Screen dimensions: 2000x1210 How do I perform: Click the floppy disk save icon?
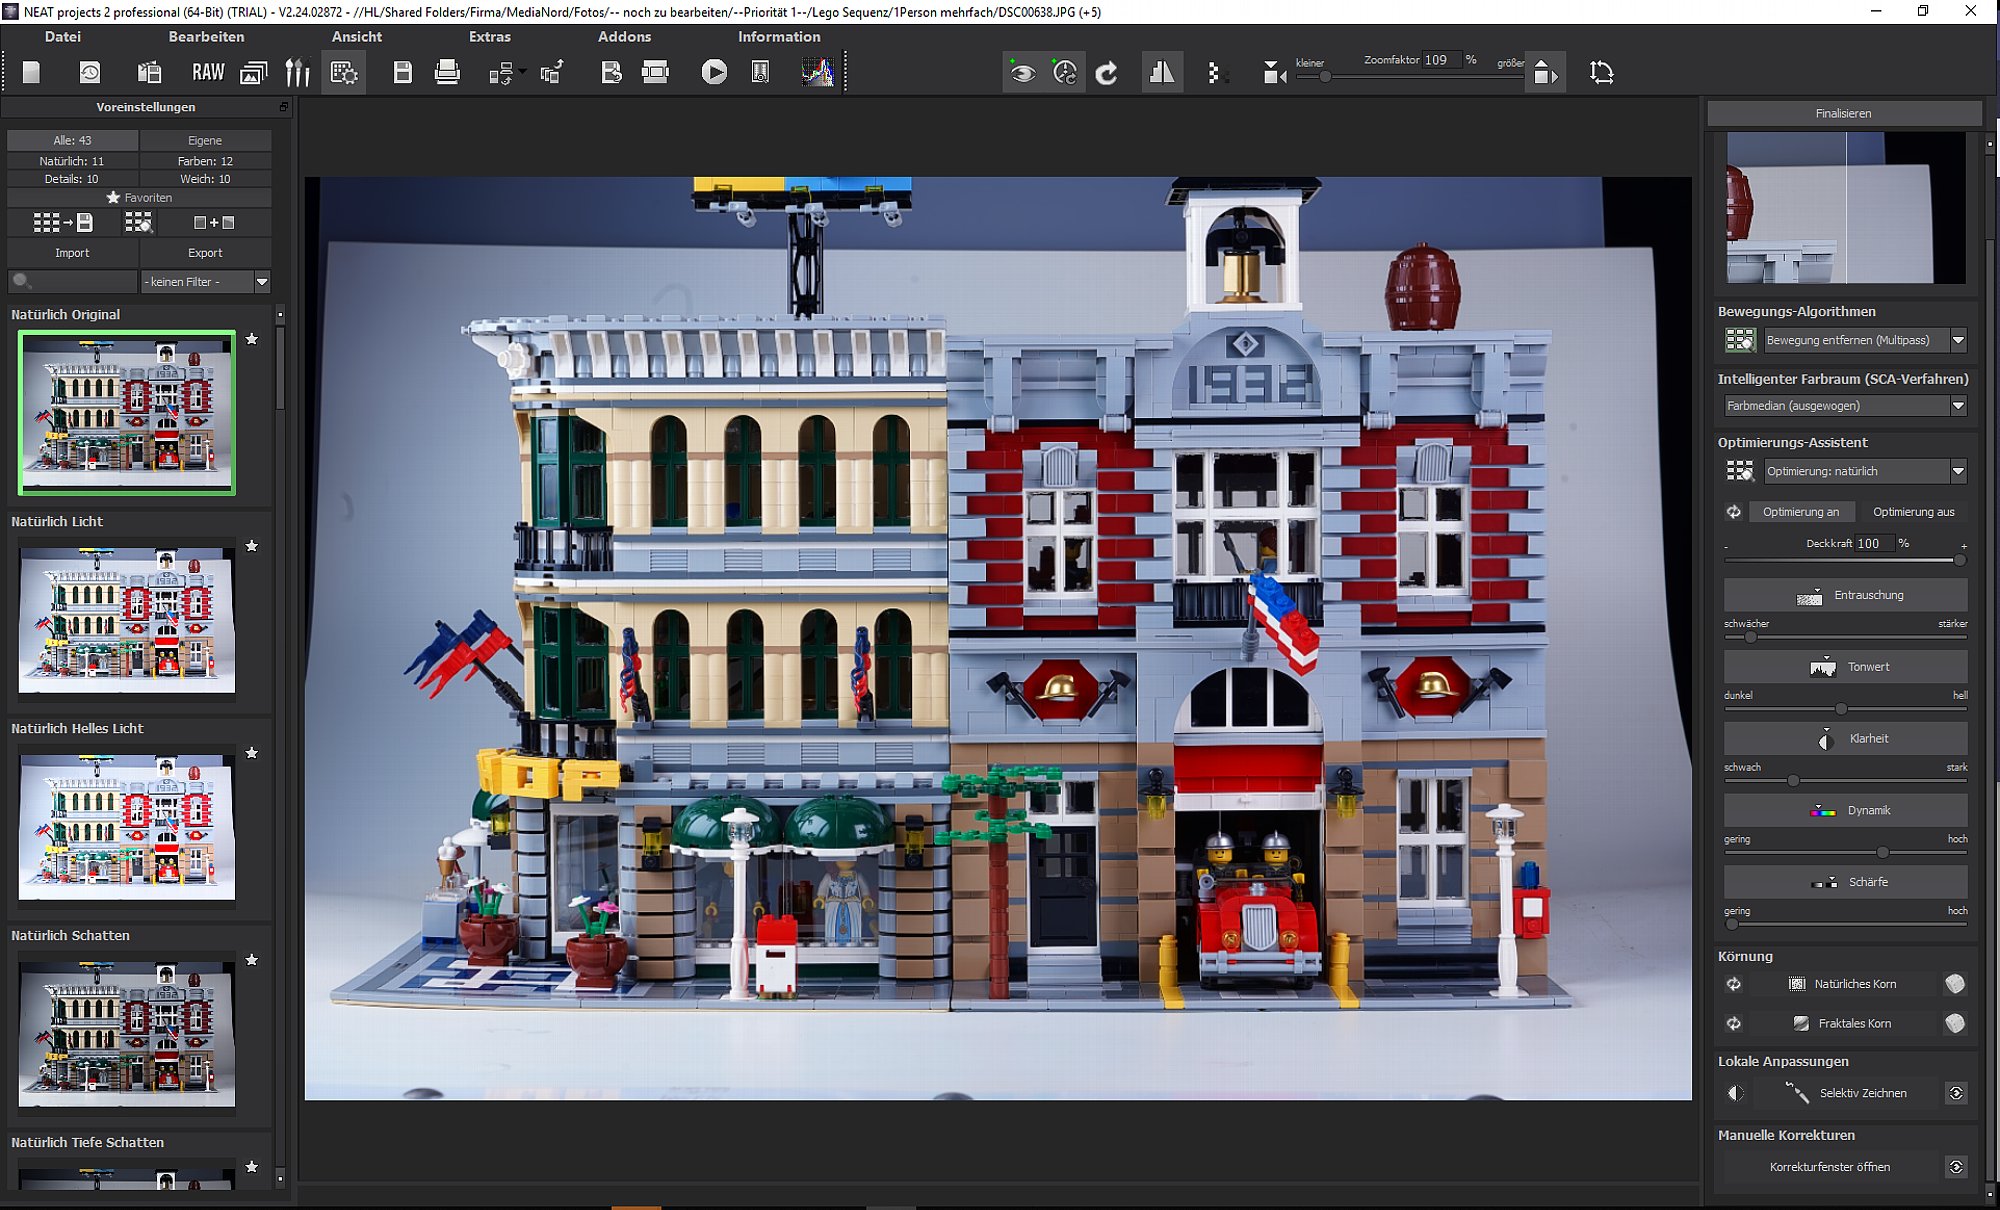click(402, 72)
